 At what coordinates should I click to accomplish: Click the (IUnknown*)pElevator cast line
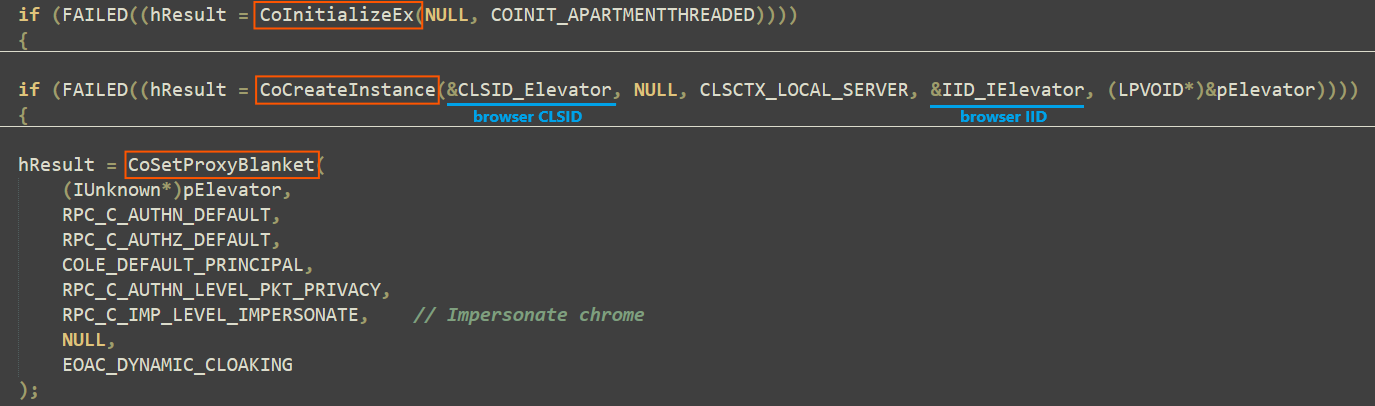[x=175, y=189]
